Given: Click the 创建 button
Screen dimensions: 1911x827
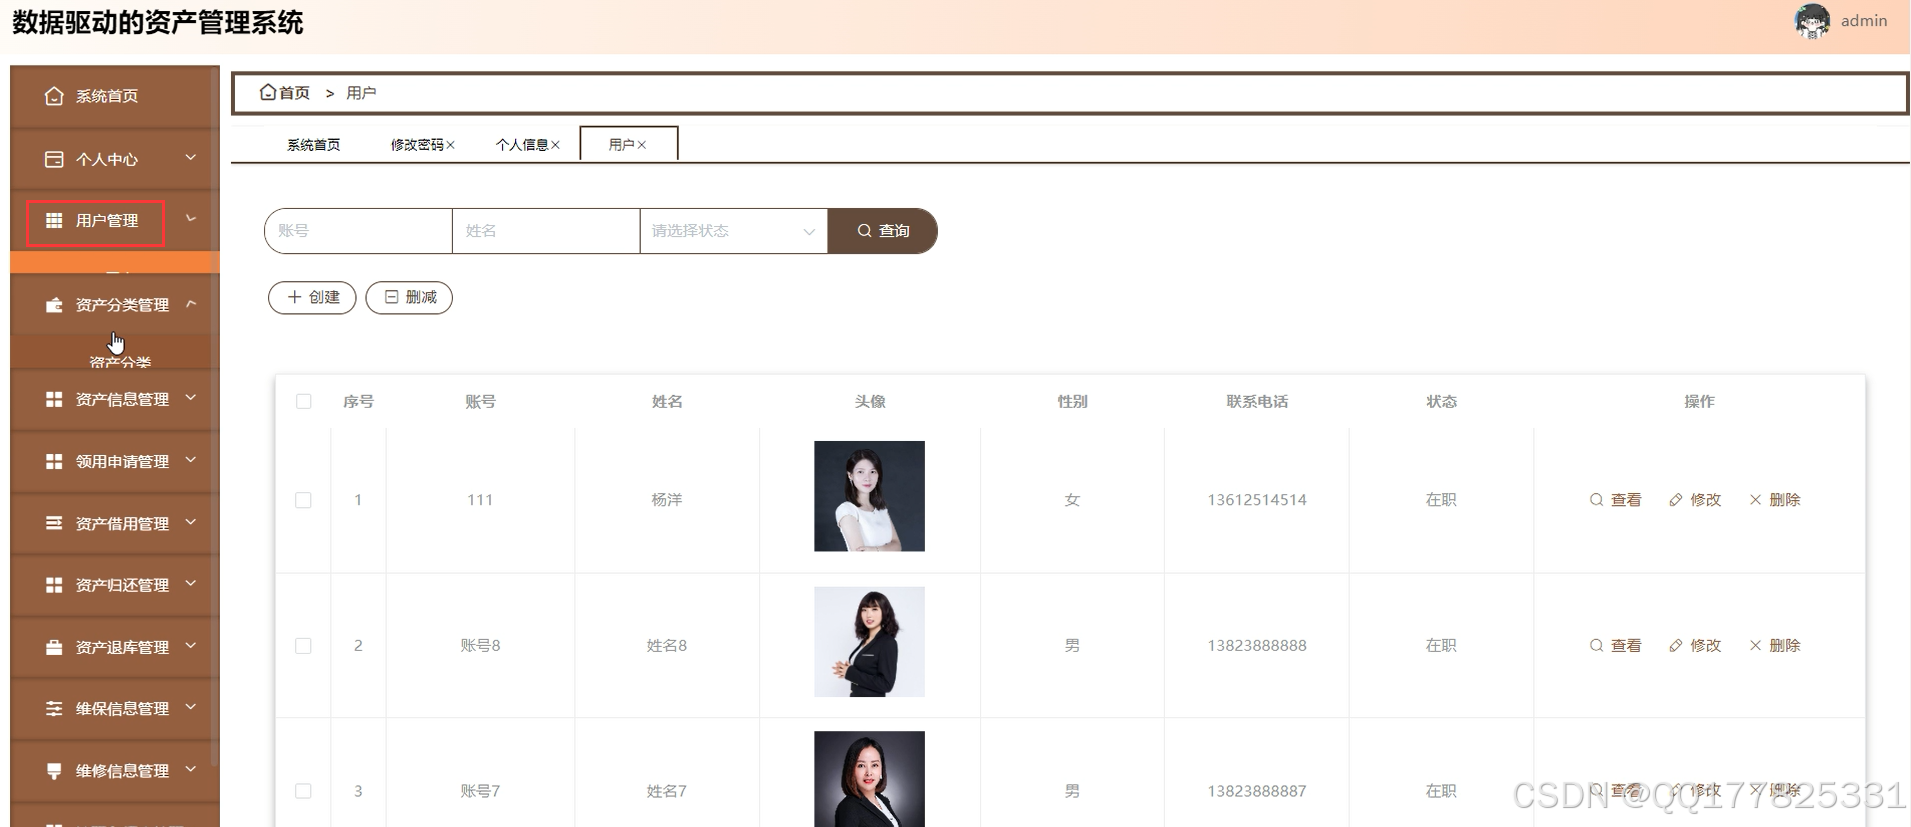Looking at the screenshot, I should (312, 297).
